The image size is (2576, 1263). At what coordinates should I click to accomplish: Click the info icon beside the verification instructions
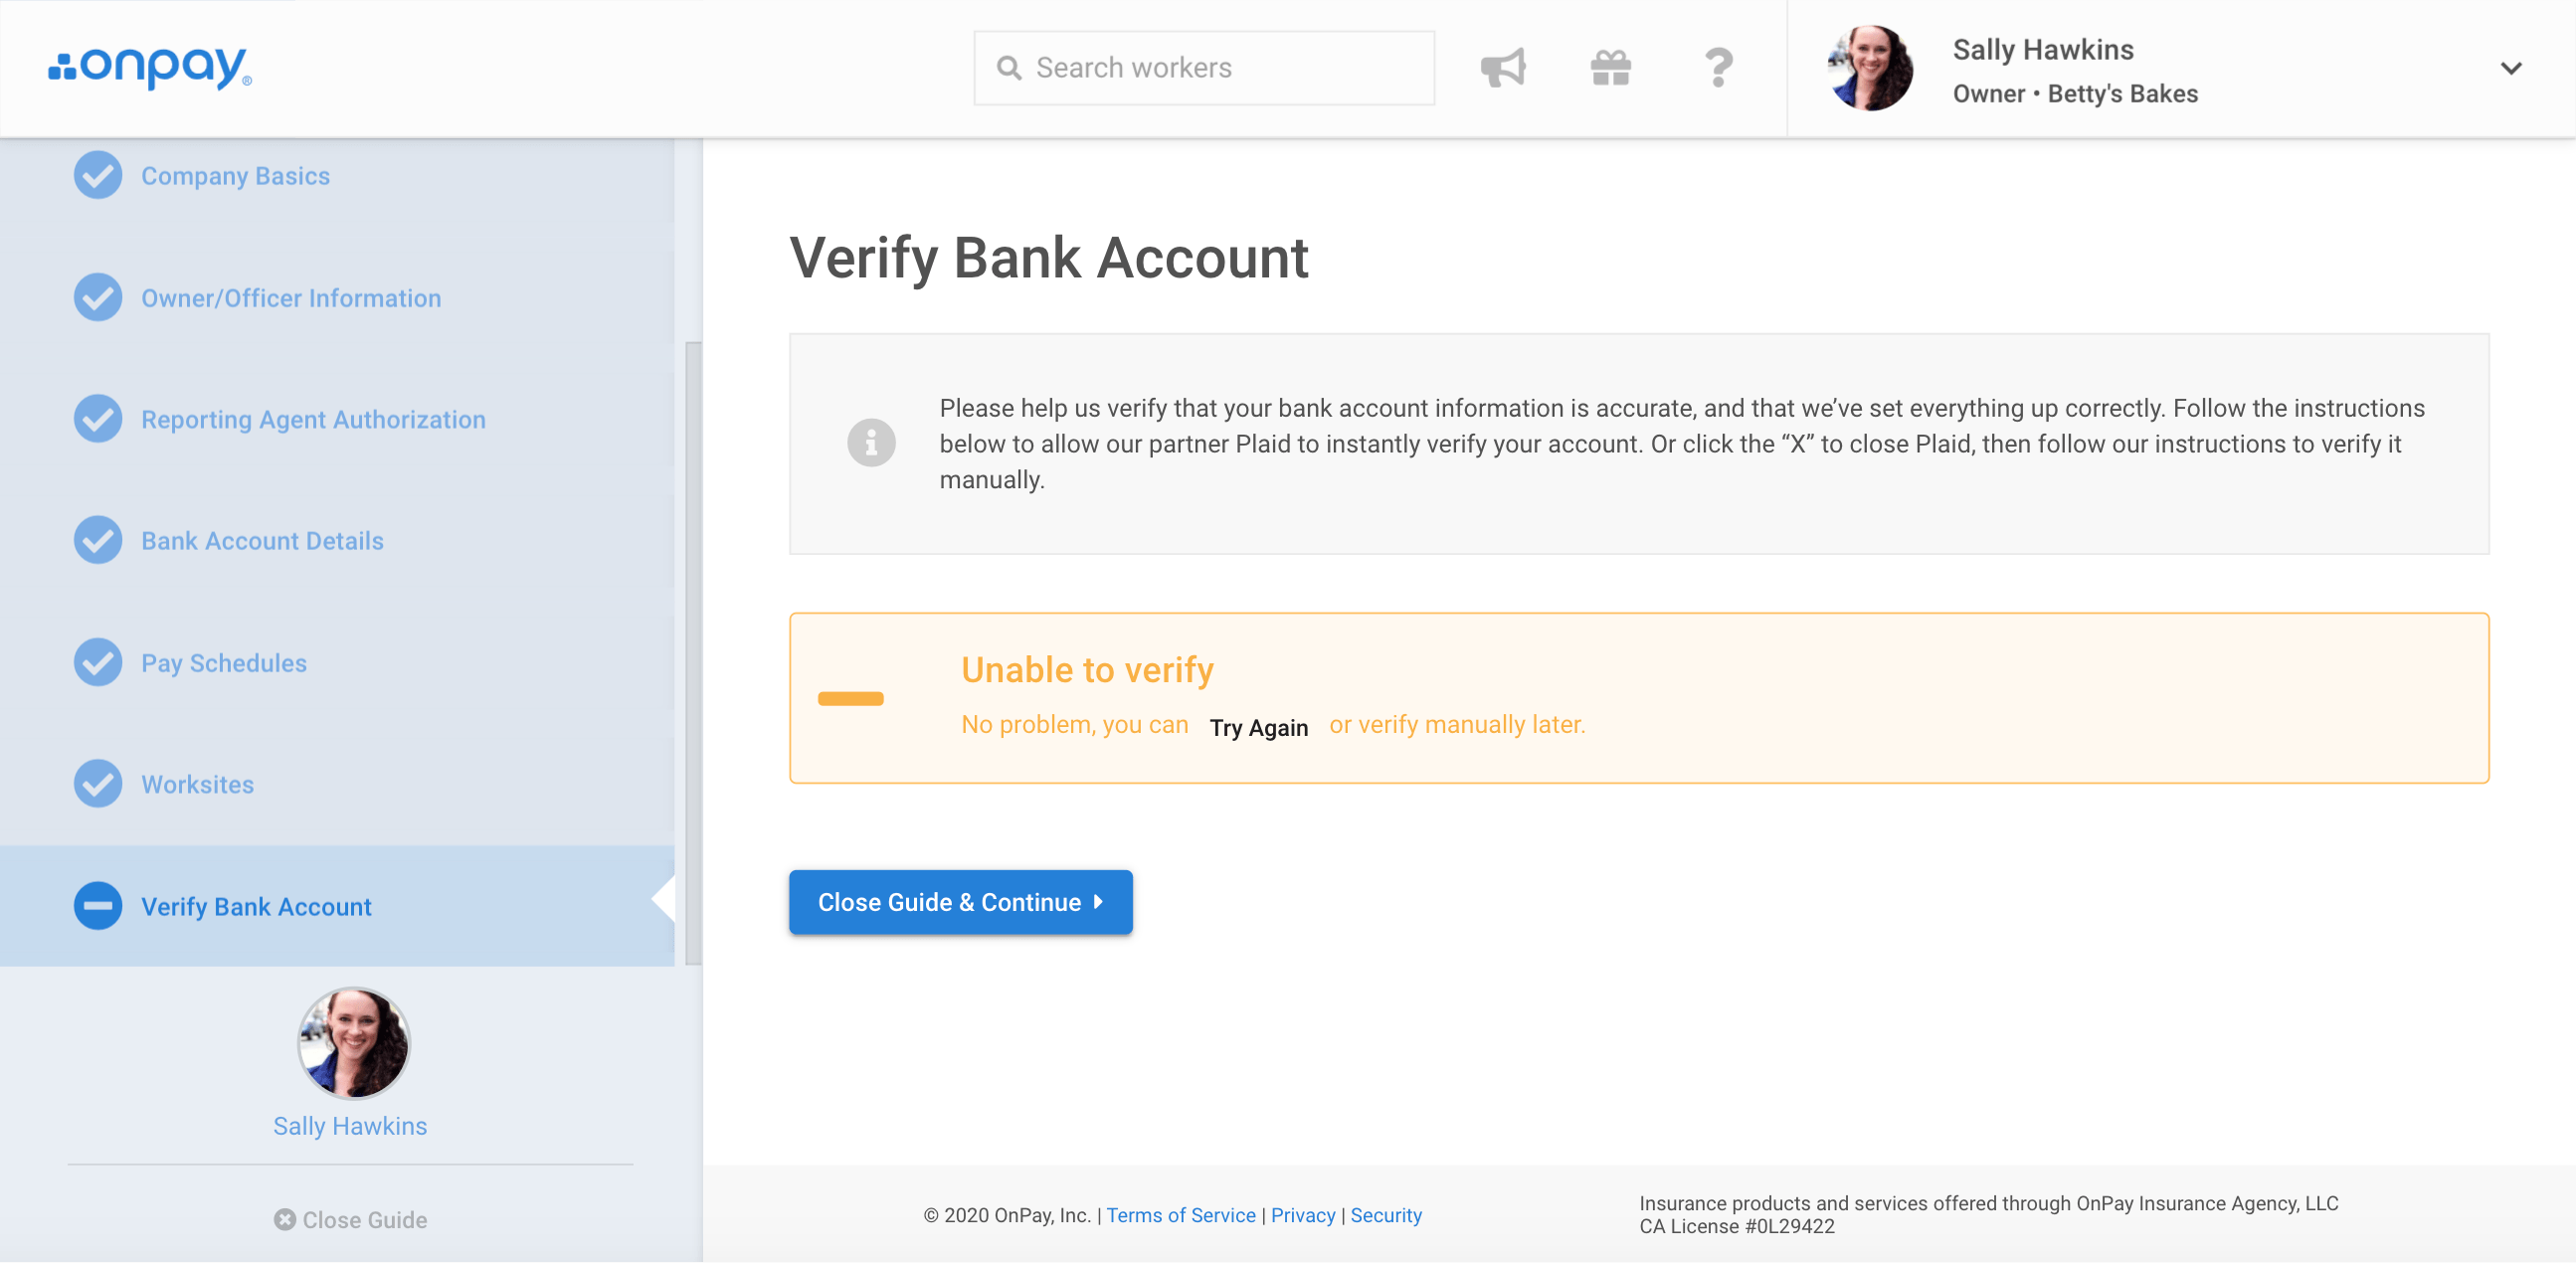tap(871, 443)
